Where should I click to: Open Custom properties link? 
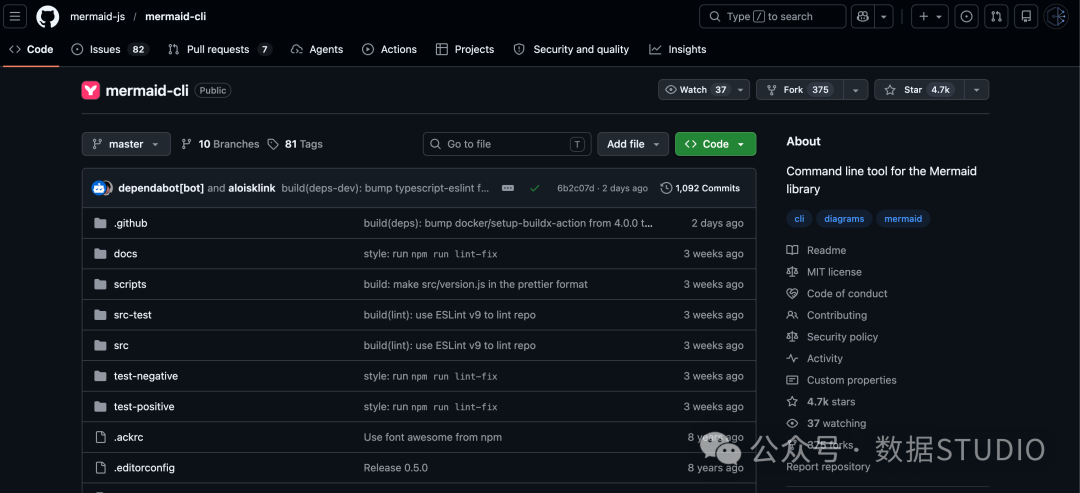point(842,380)
